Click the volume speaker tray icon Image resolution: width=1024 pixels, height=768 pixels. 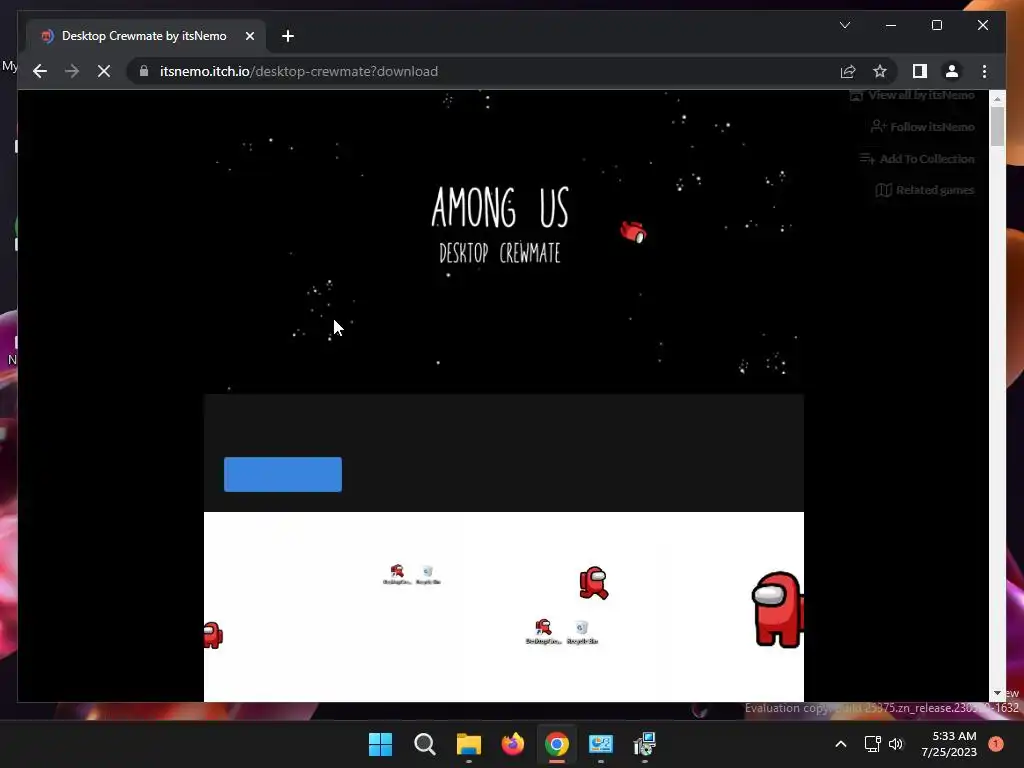click(896, 744)
